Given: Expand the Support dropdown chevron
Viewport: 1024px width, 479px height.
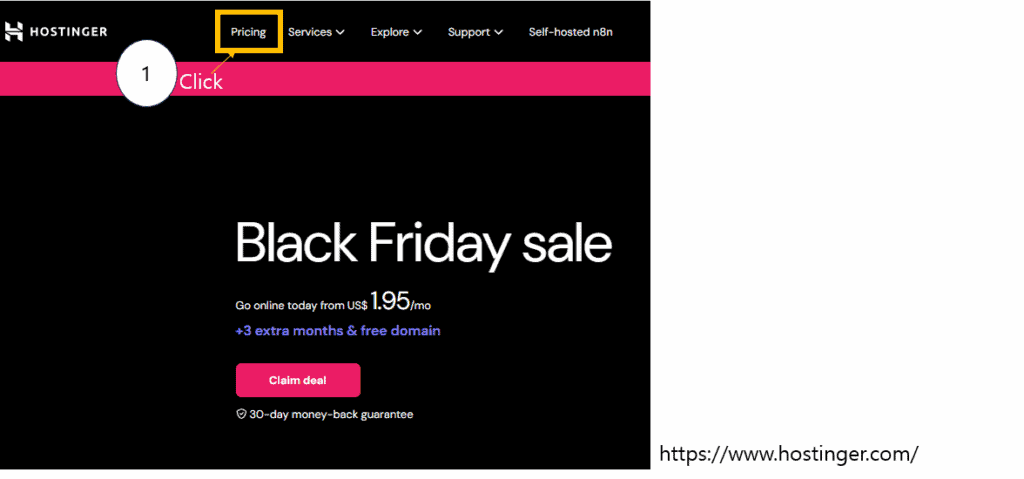Looking at the screenshot, I should coord(498,32).
